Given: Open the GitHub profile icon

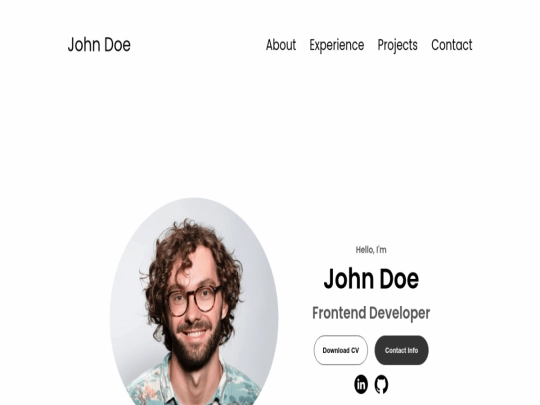Looking at the screenshot, I should (381, 384).
